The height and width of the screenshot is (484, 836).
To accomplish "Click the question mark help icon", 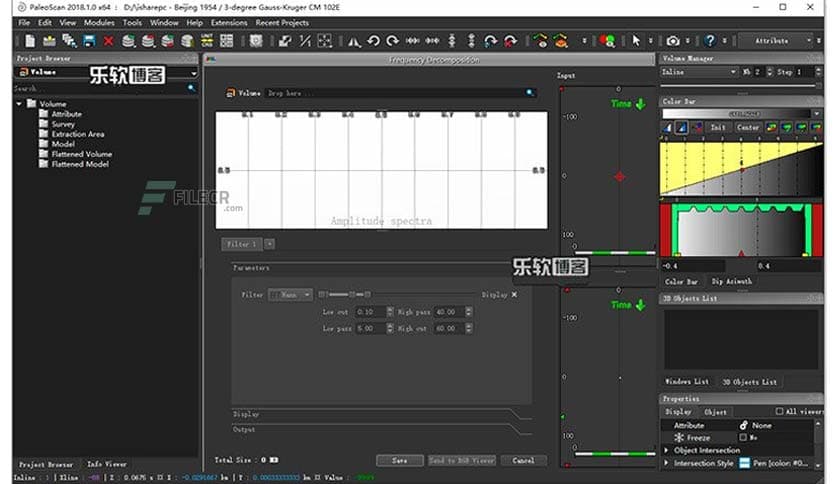I will click(710, 41).
